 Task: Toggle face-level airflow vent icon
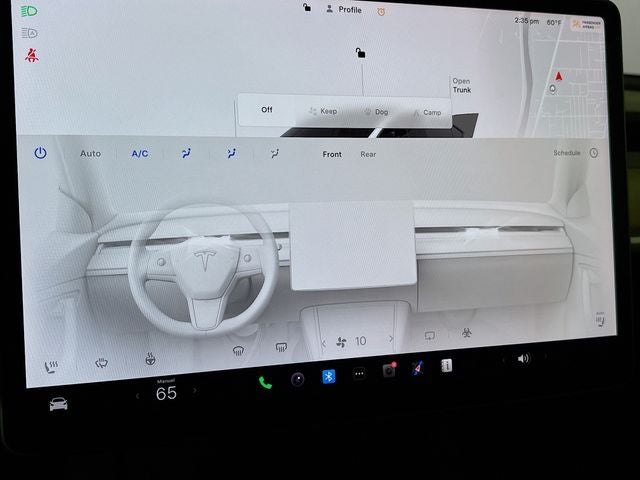click(231, 153)
